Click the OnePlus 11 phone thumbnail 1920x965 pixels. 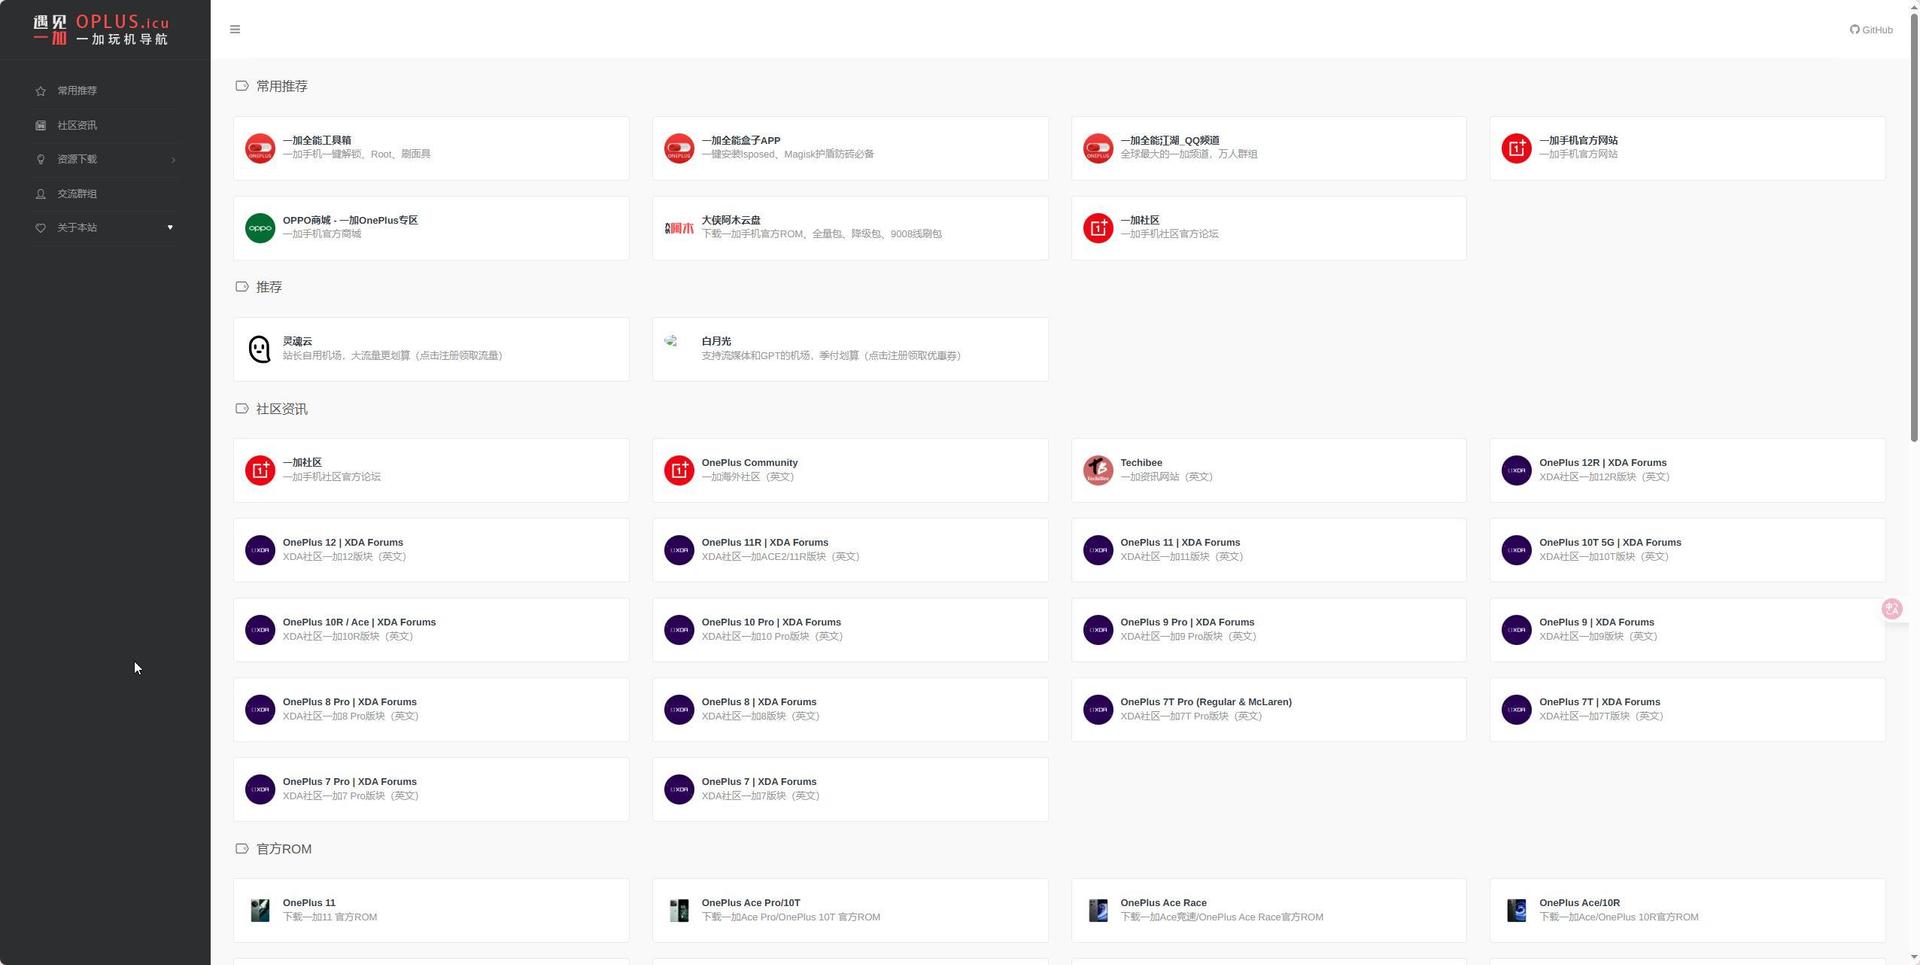[260, 910]
